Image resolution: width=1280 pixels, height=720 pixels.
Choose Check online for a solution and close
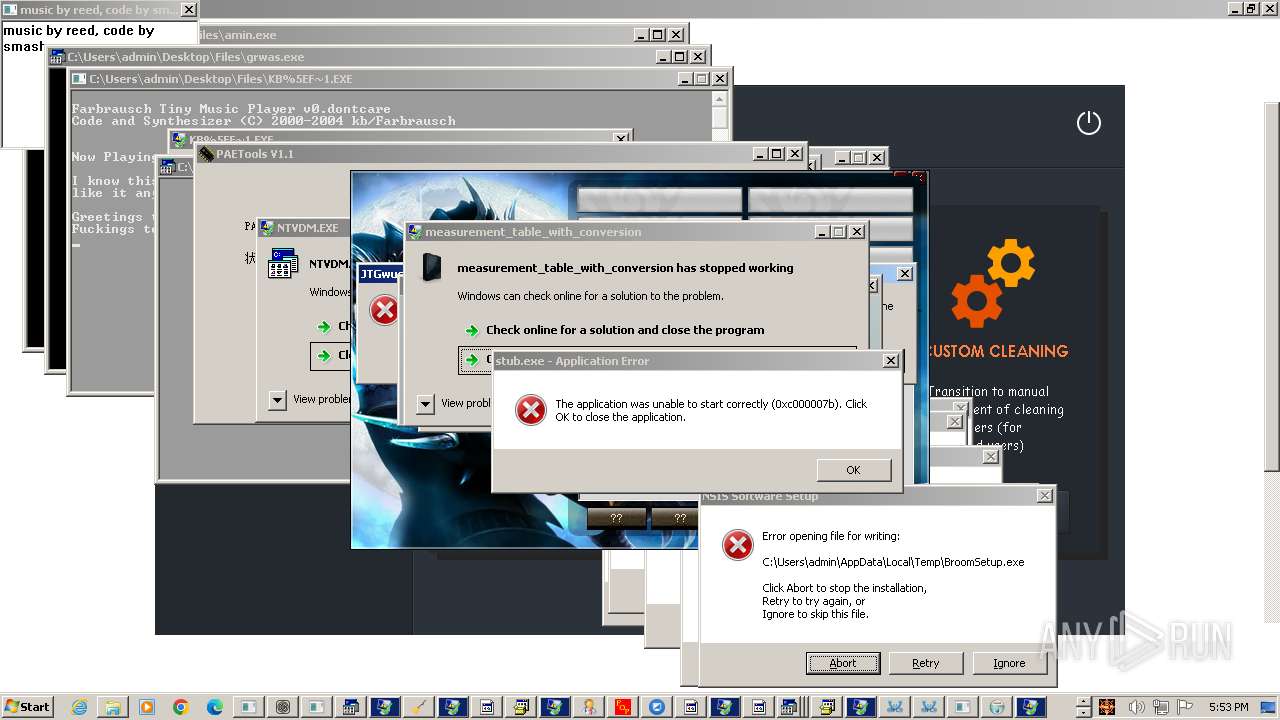(624, 330)
